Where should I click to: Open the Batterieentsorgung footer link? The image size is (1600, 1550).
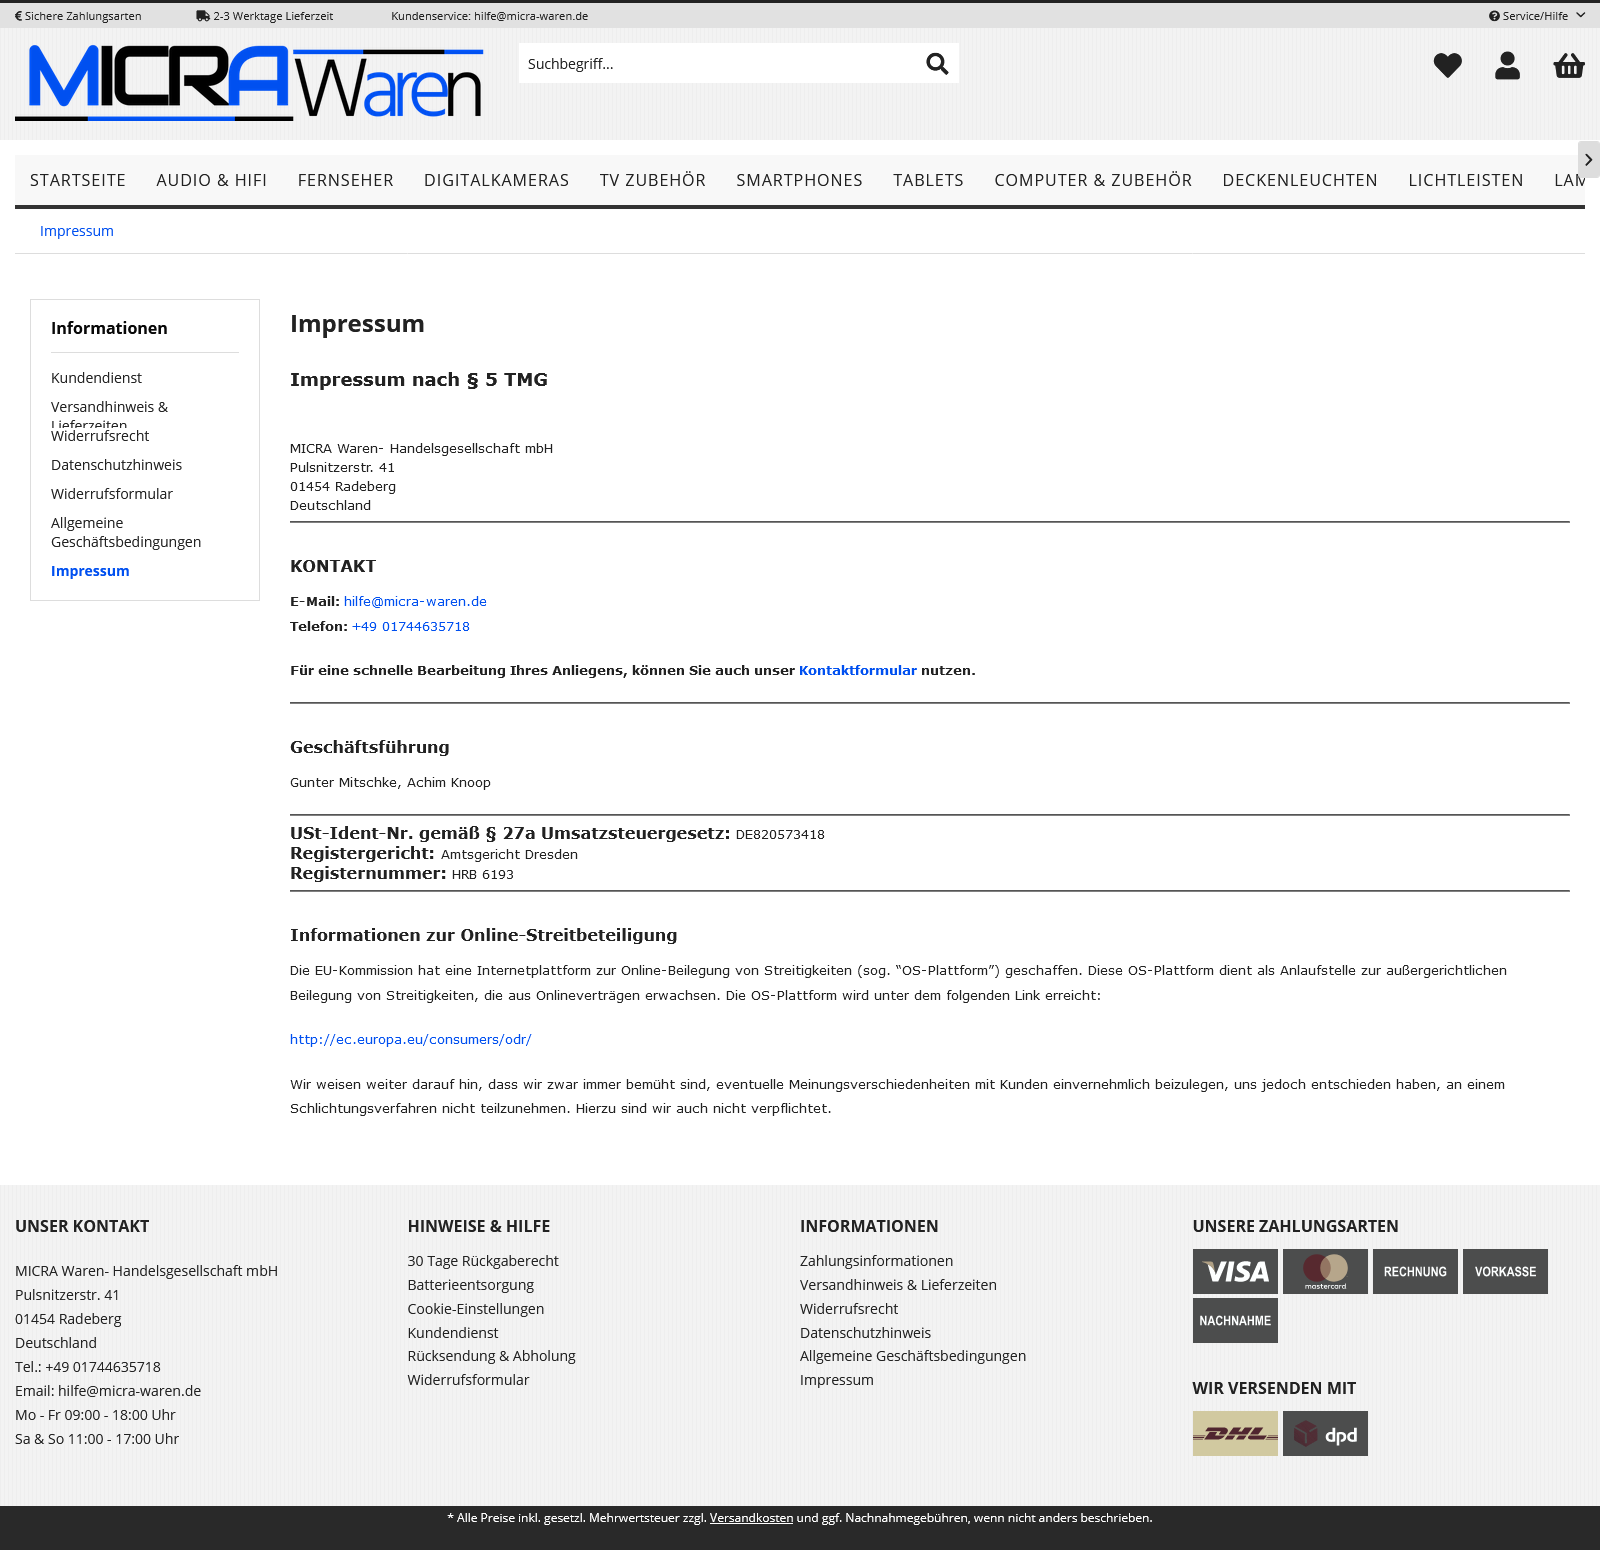471,1285
